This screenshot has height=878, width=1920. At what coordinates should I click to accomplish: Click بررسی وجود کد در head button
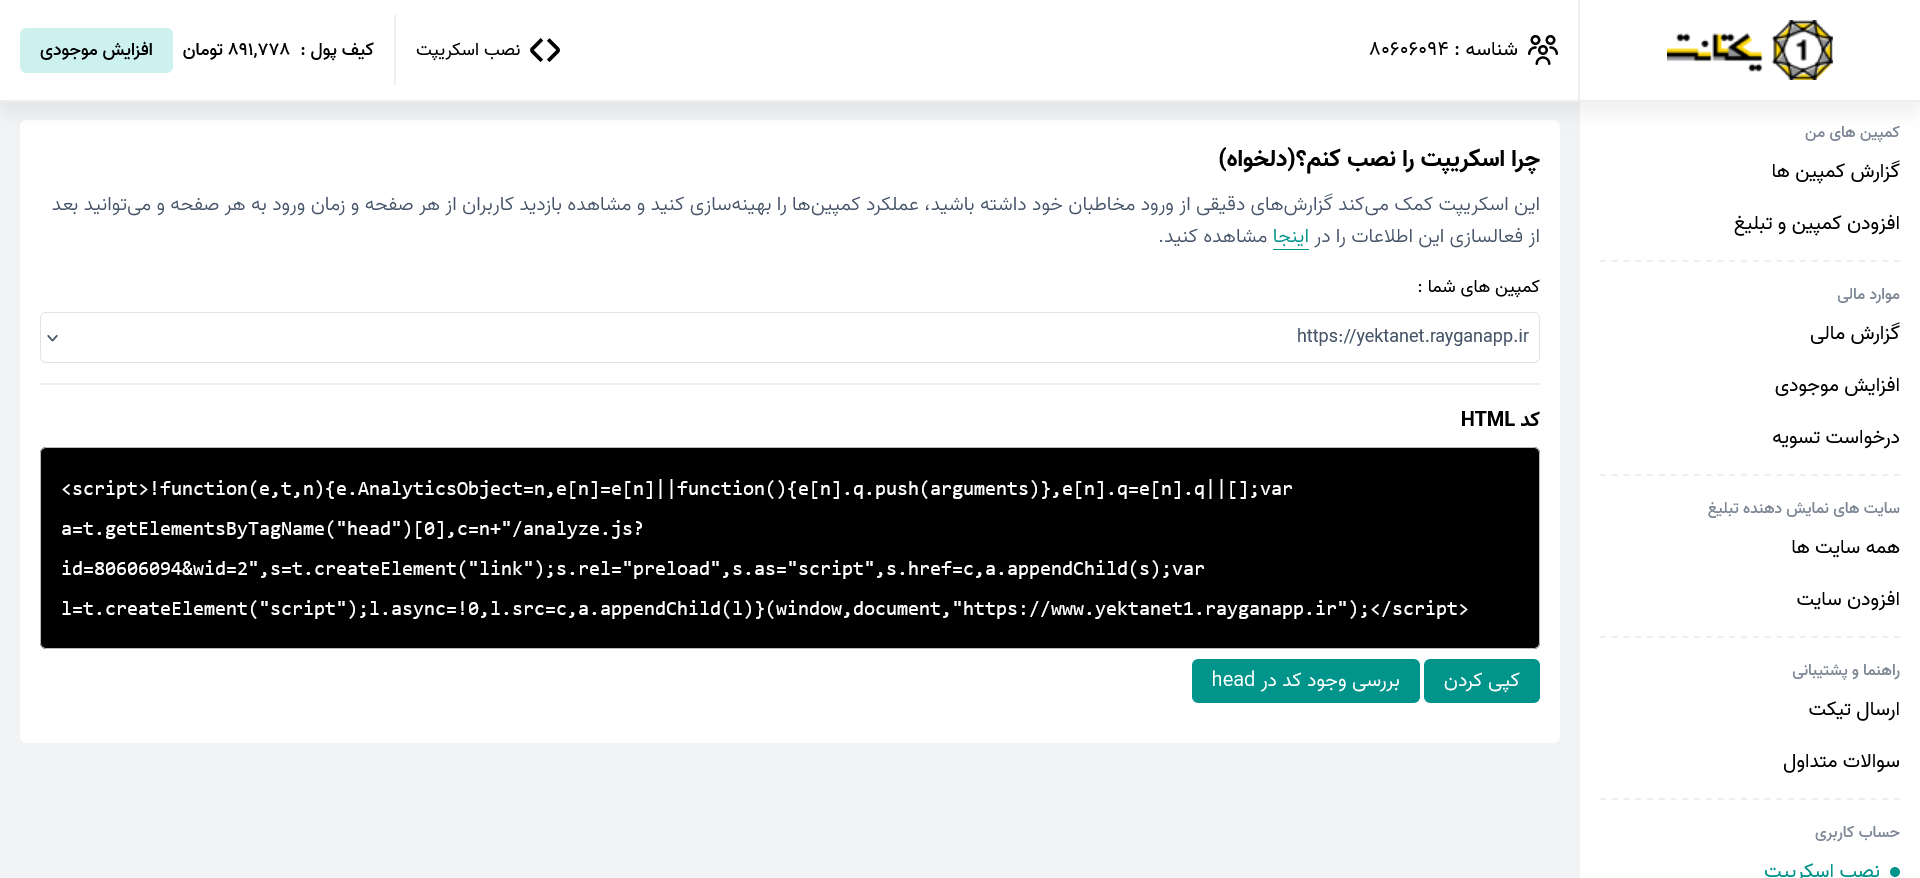[1305, 681]
